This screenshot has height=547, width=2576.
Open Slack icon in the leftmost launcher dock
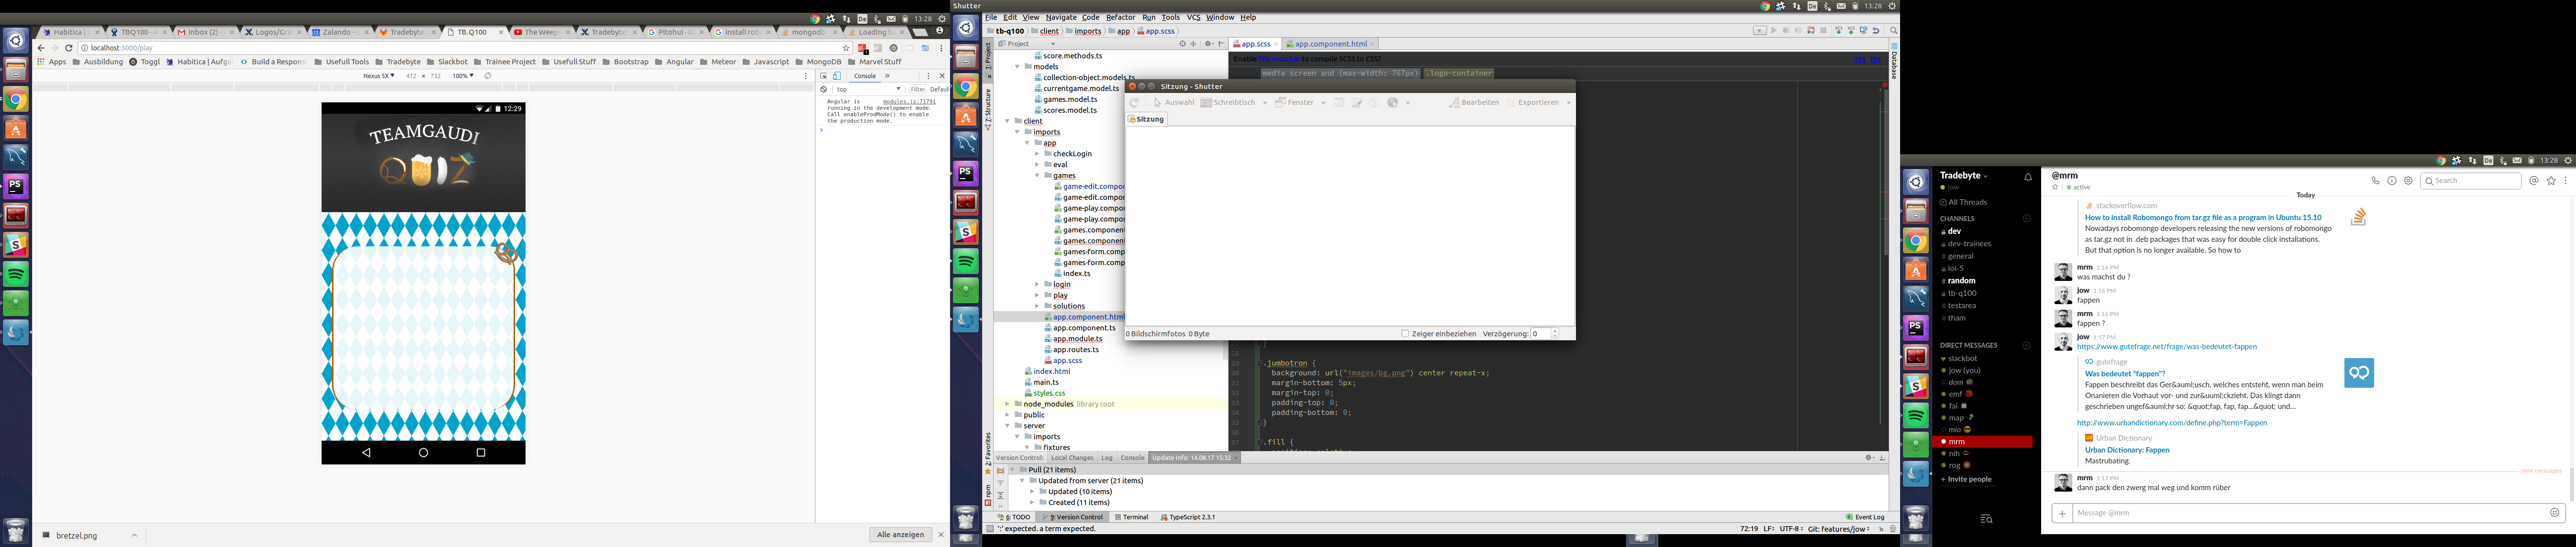click(16, 244)
